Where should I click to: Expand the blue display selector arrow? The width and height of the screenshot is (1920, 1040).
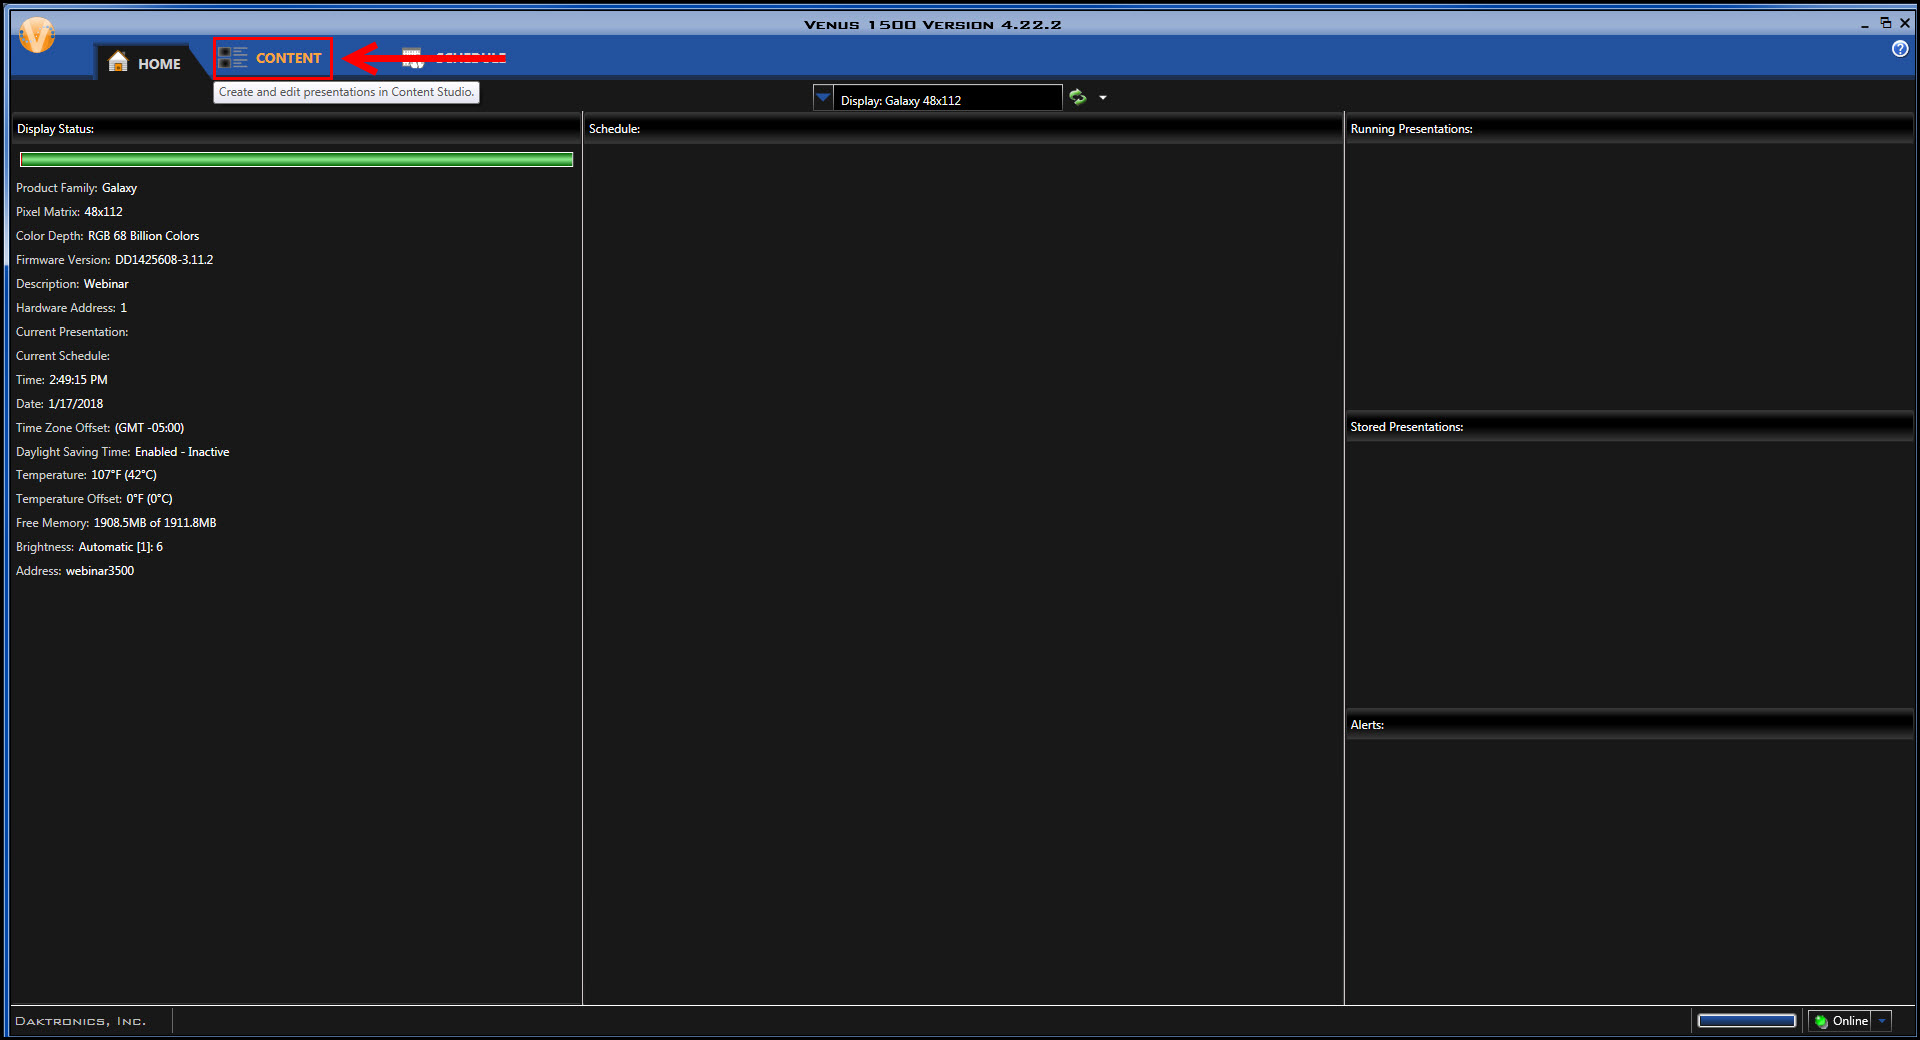823,98
